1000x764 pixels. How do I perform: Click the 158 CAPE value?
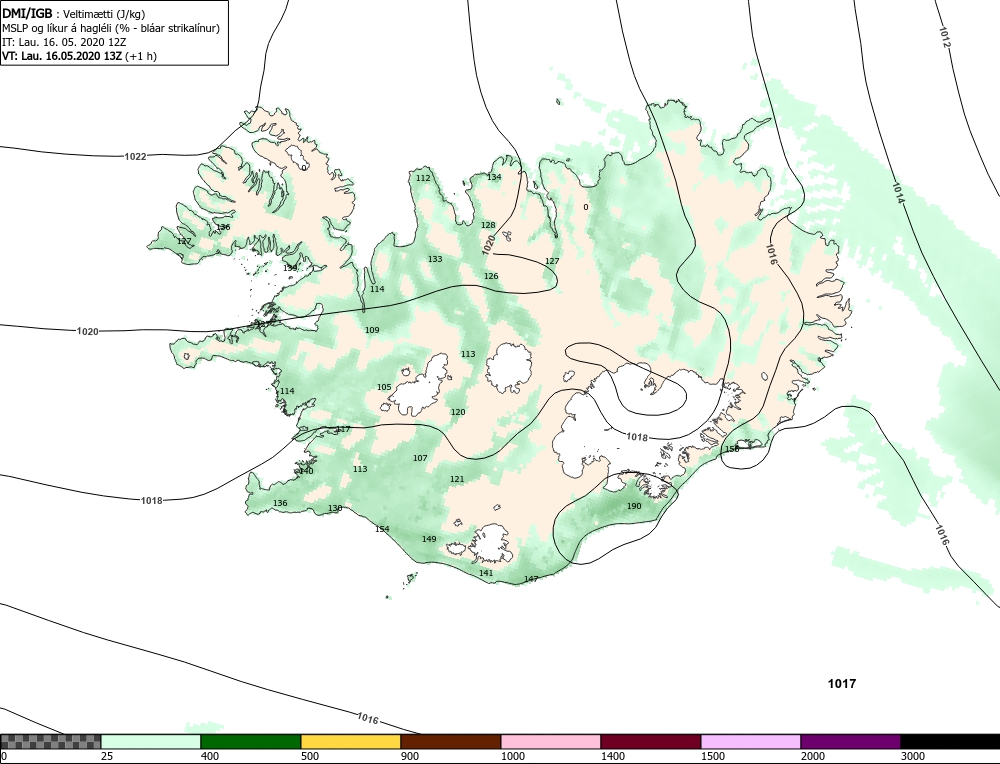tap(732, 449)
